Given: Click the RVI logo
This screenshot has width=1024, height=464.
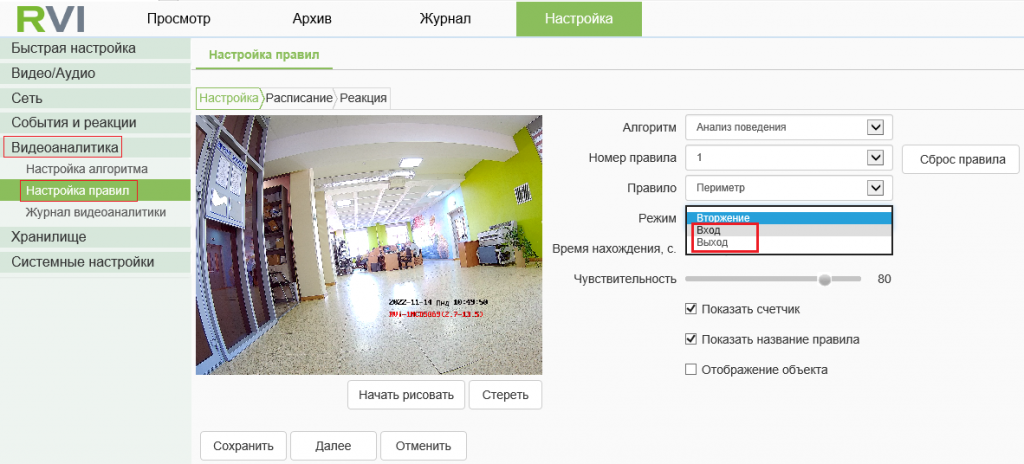Looking at the screenshot, I should point(51,18).
